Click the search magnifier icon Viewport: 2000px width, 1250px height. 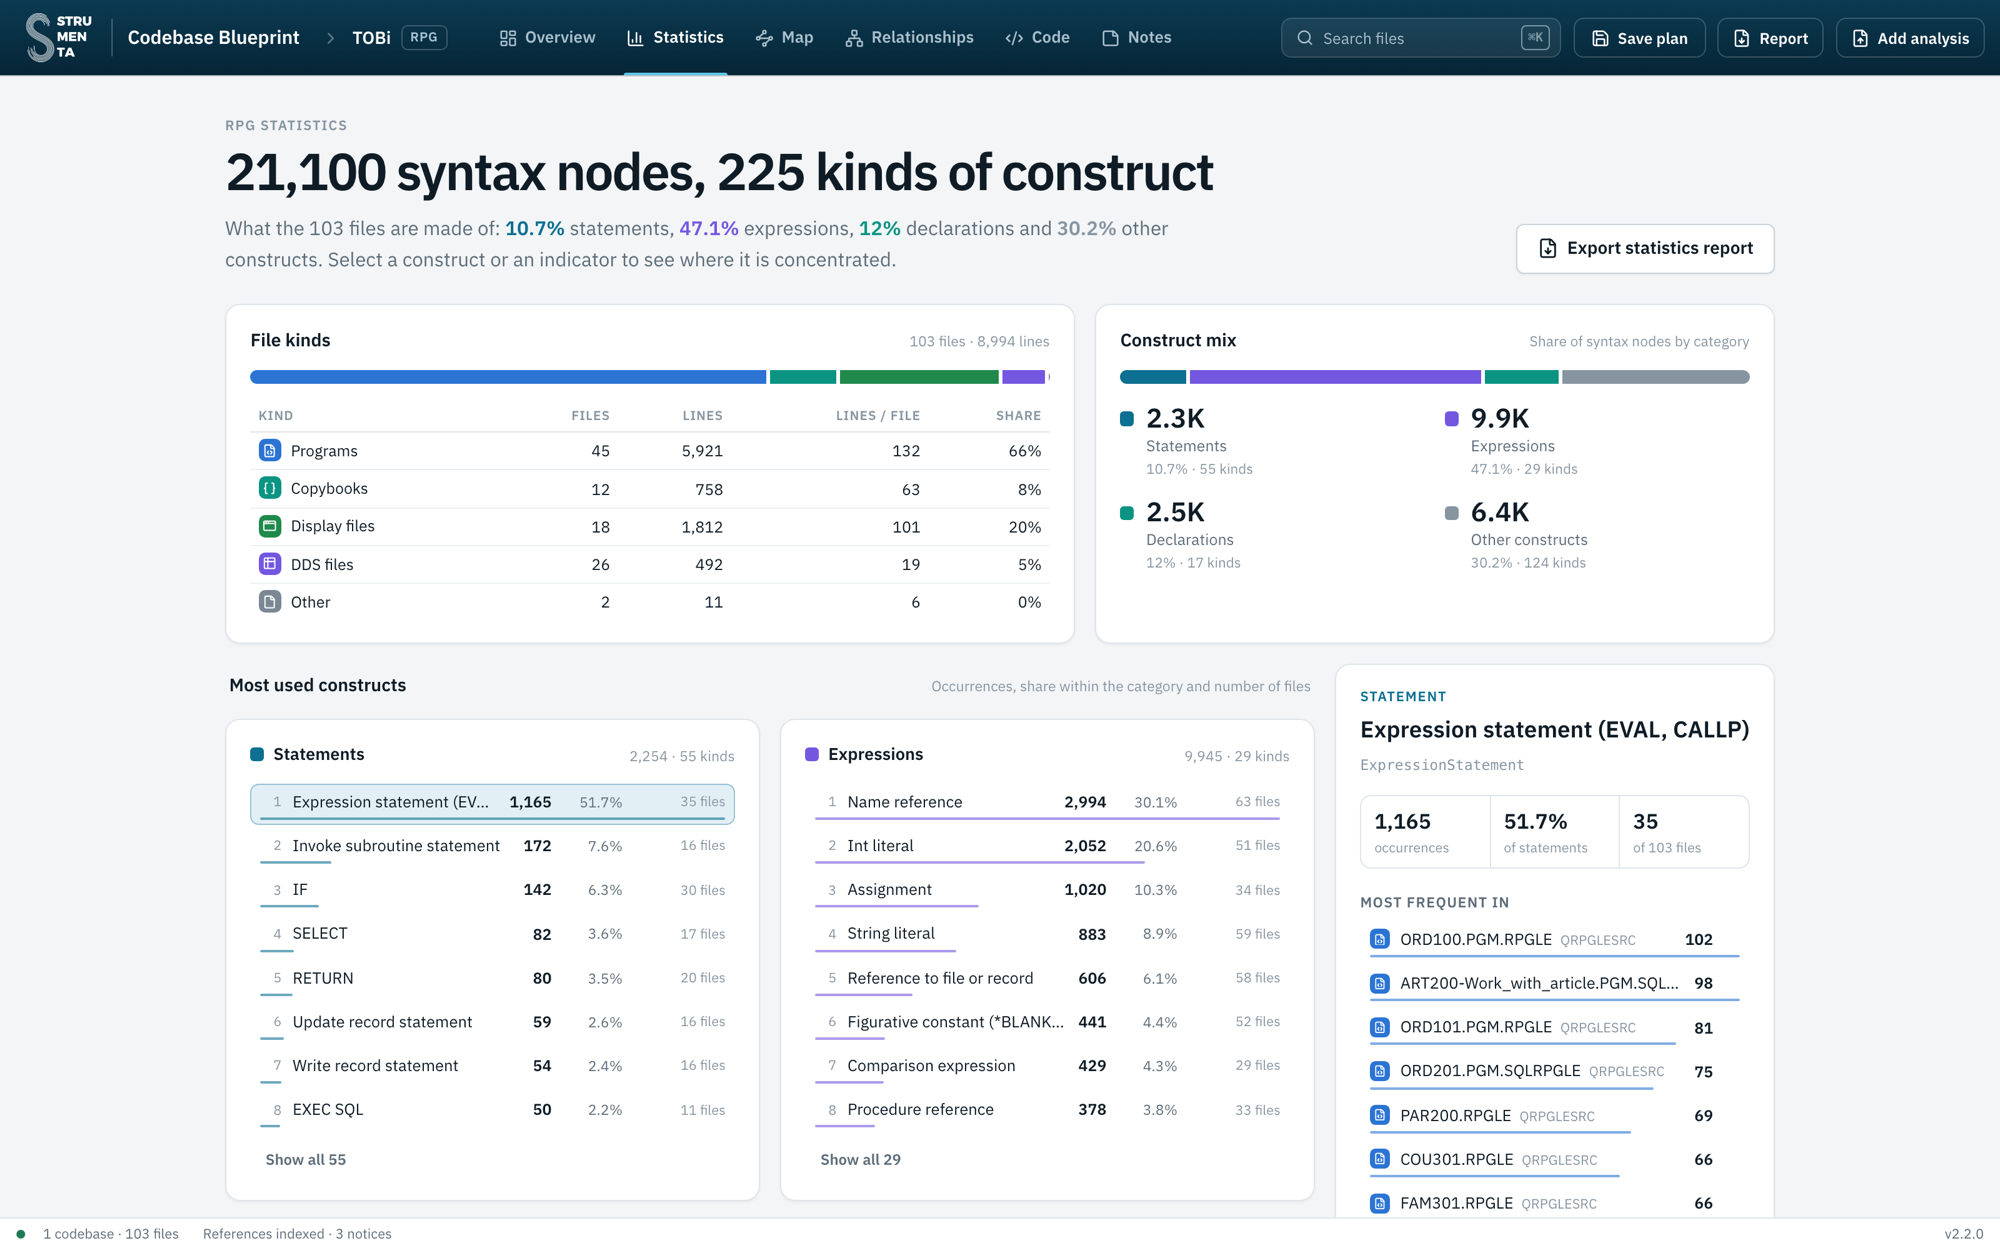pos(1304,38)
